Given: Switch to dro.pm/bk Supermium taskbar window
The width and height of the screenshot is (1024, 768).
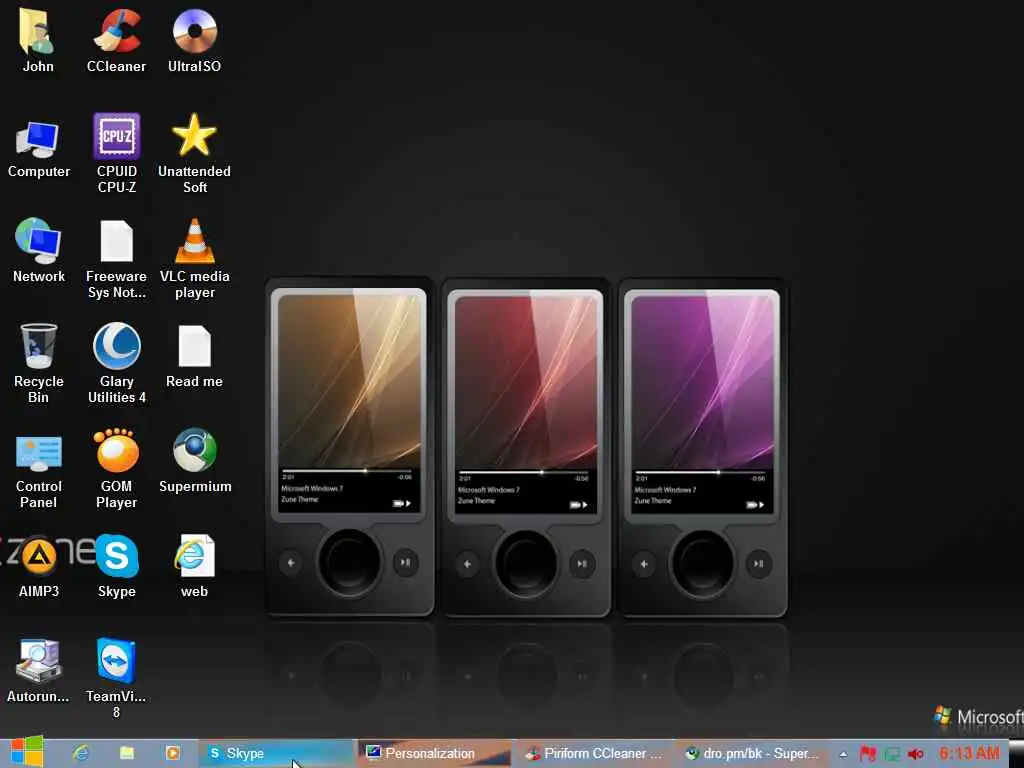Looking at the screenshot, I should tap(752, 754).
